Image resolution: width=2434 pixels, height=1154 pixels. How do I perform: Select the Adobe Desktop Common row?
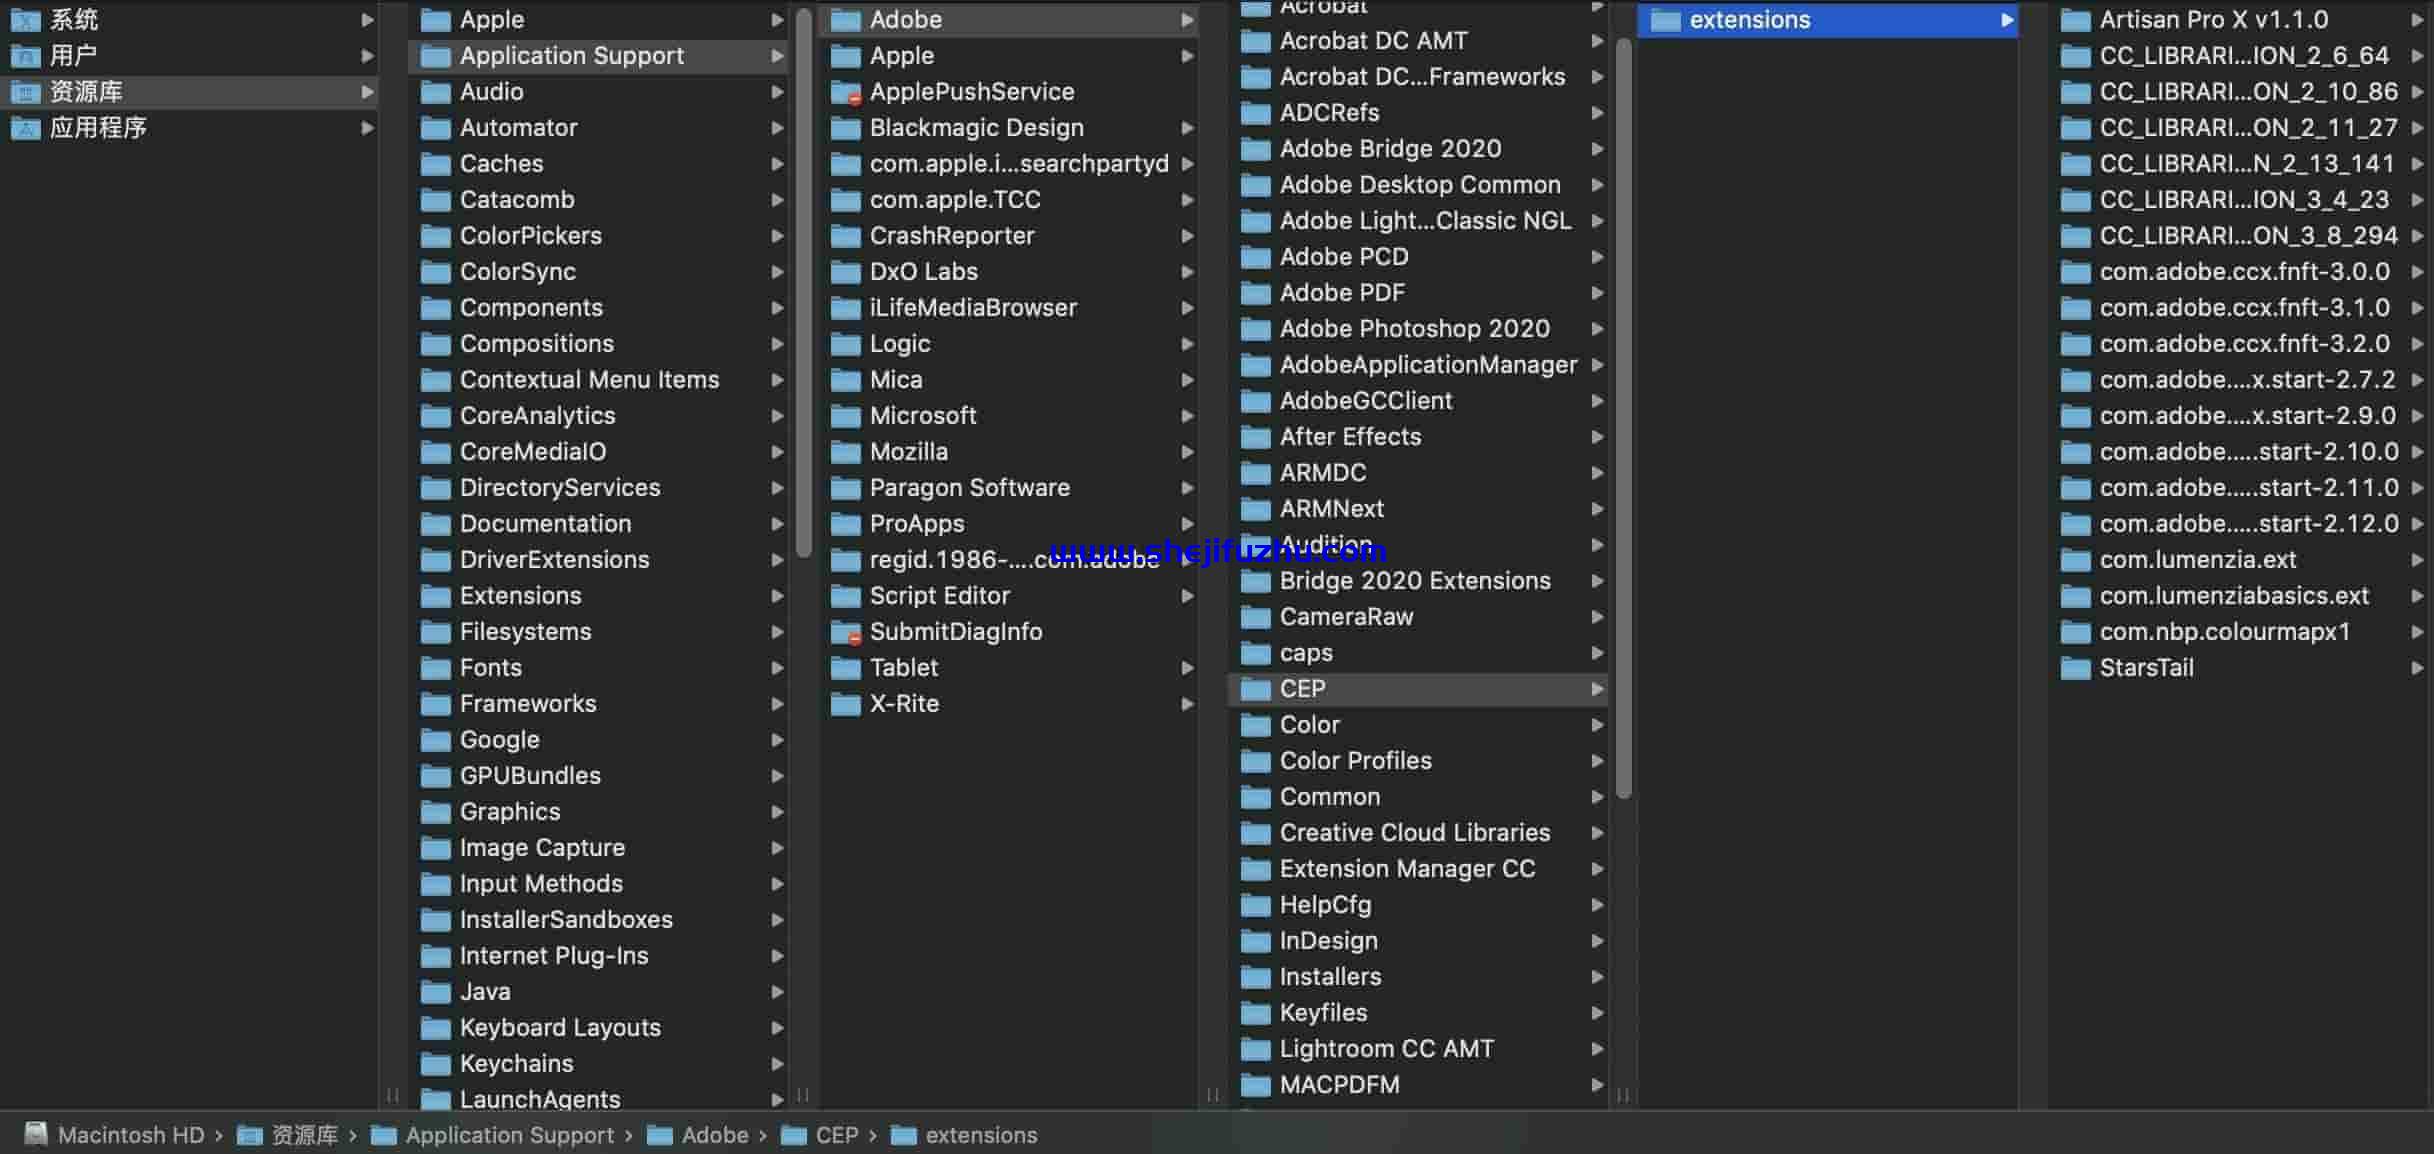[x=1419, y=185]
